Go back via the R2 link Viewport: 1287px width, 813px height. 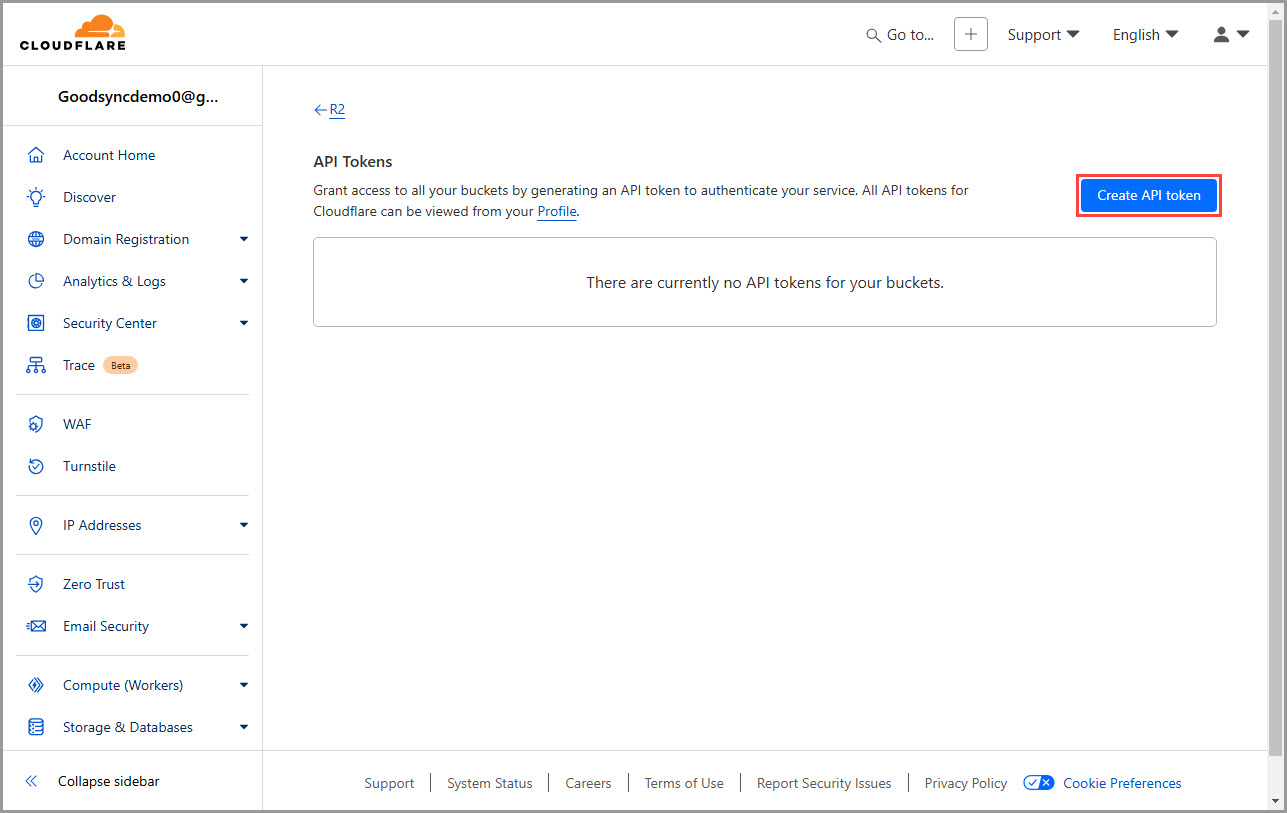point(337,110)
